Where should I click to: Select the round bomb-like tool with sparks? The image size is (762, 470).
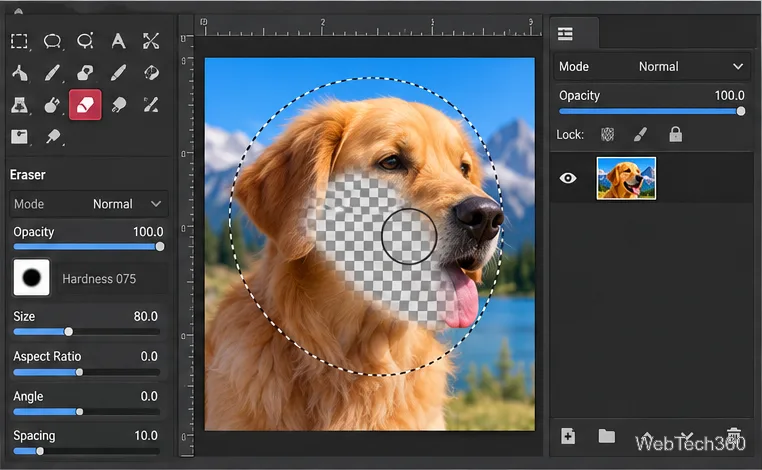coord(52,105)
